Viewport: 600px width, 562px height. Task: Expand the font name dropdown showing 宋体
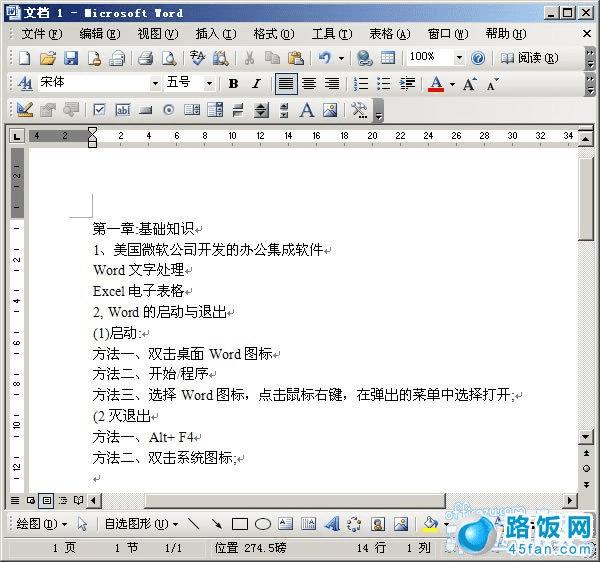155,83
